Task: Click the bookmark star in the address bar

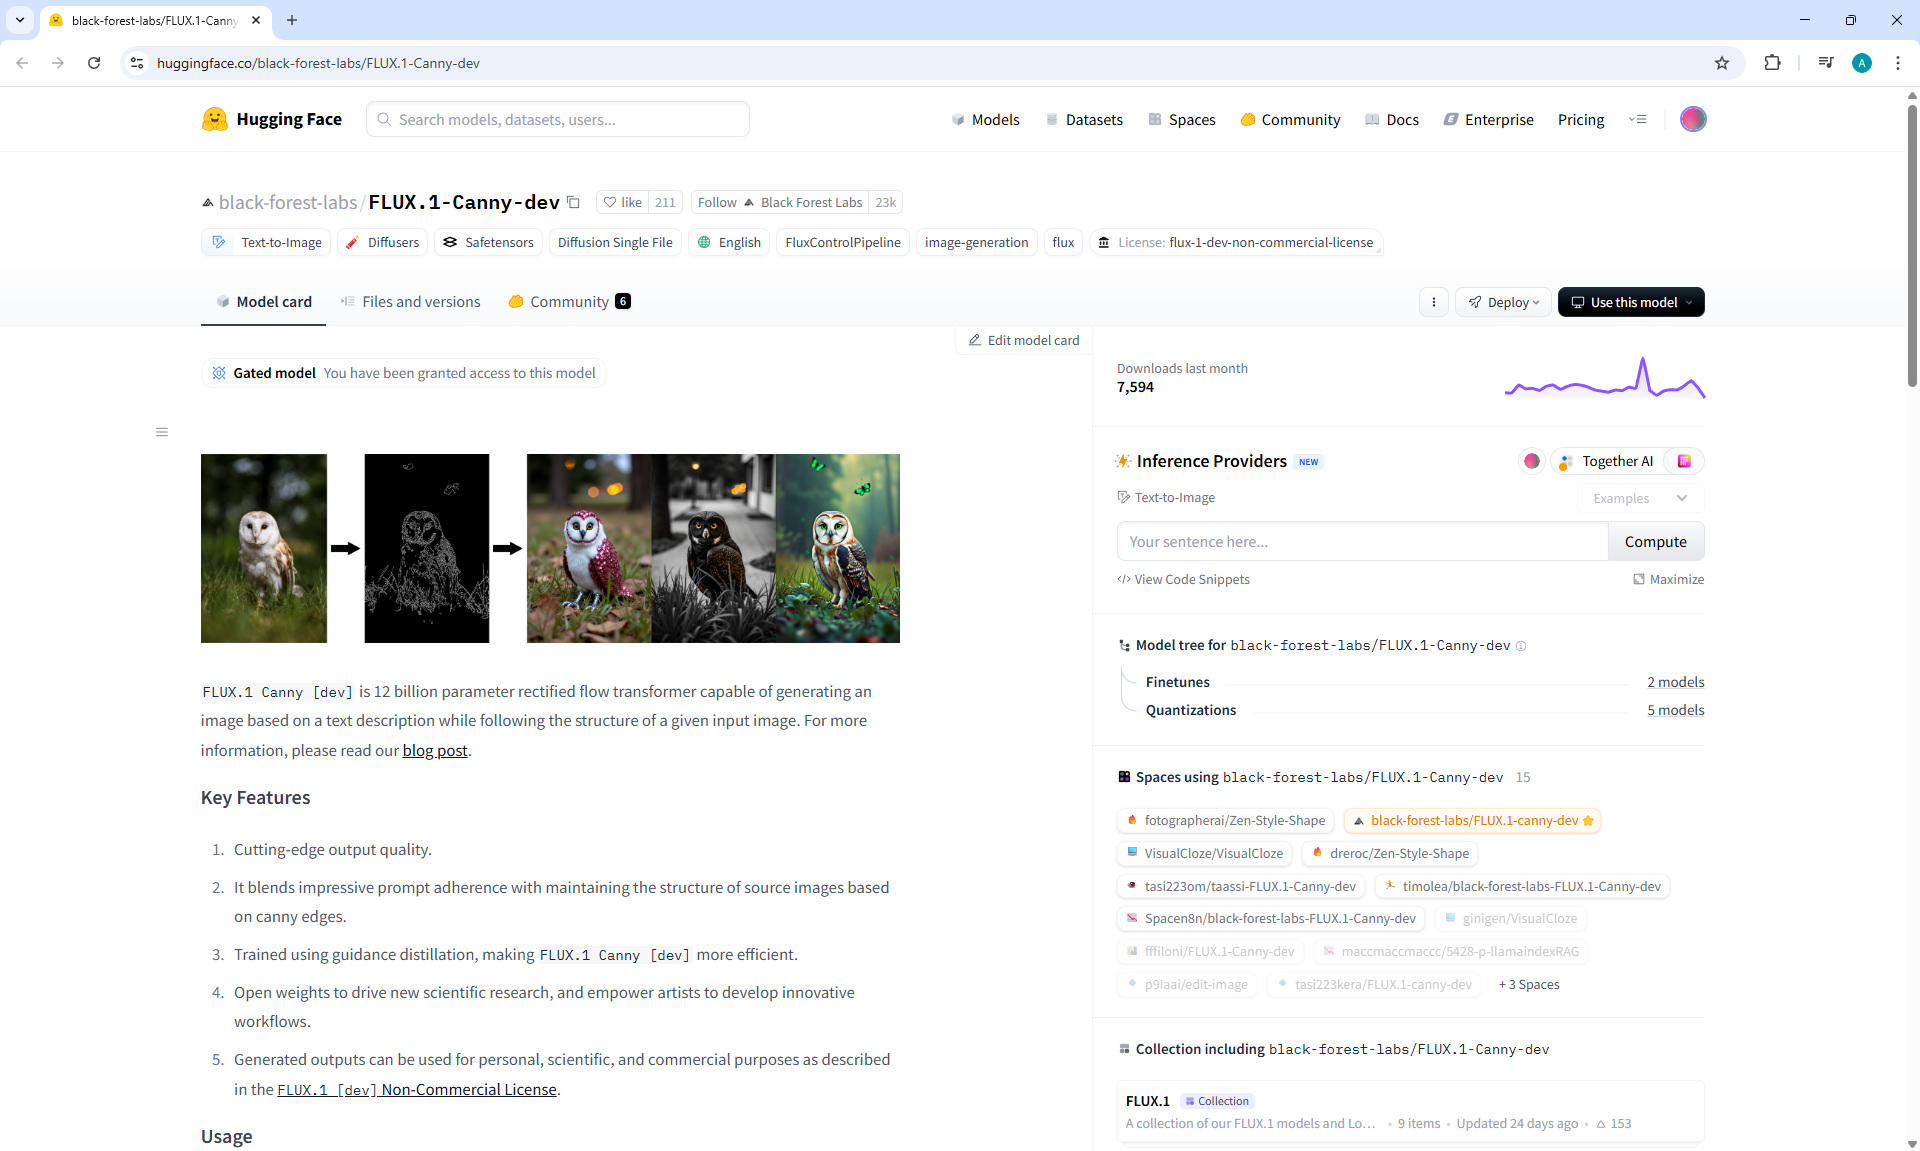Action: pos(1721,63)
